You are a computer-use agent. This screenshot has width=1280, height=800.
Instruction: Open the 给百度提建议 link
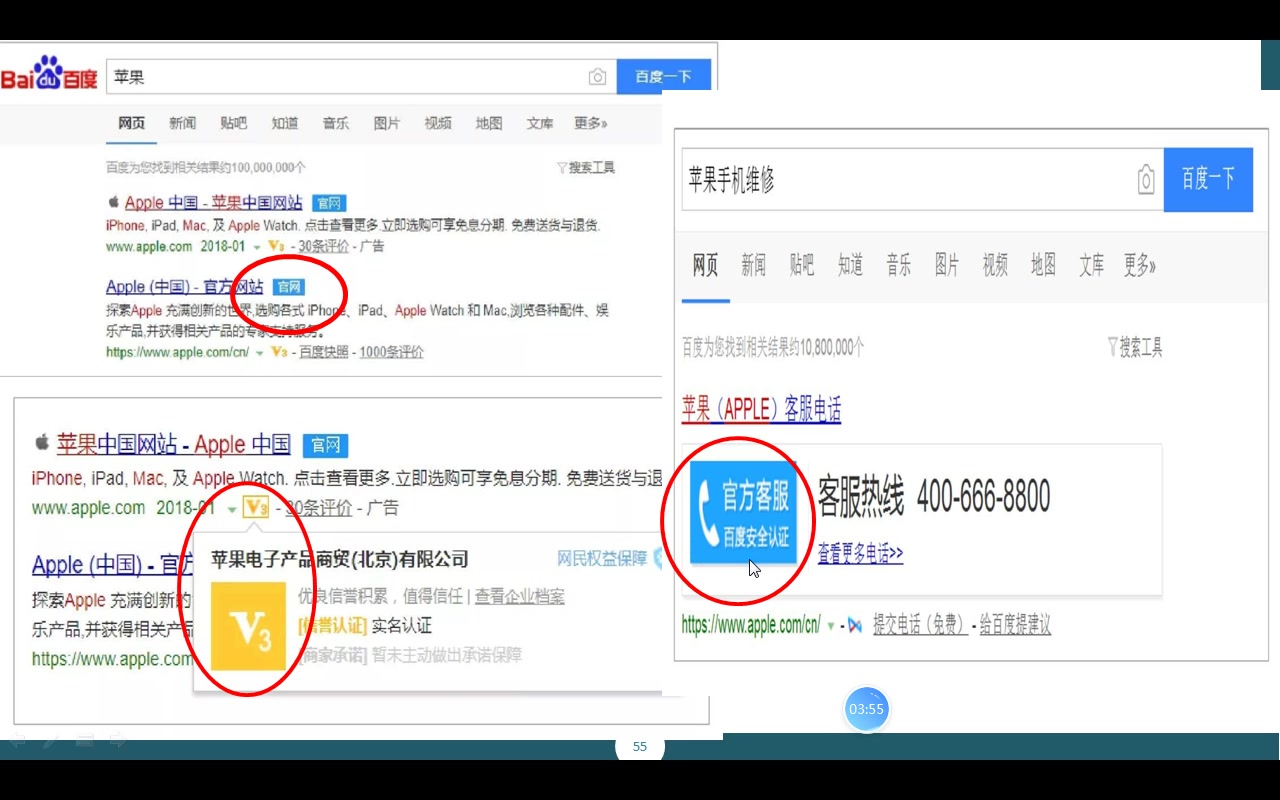1015,626
